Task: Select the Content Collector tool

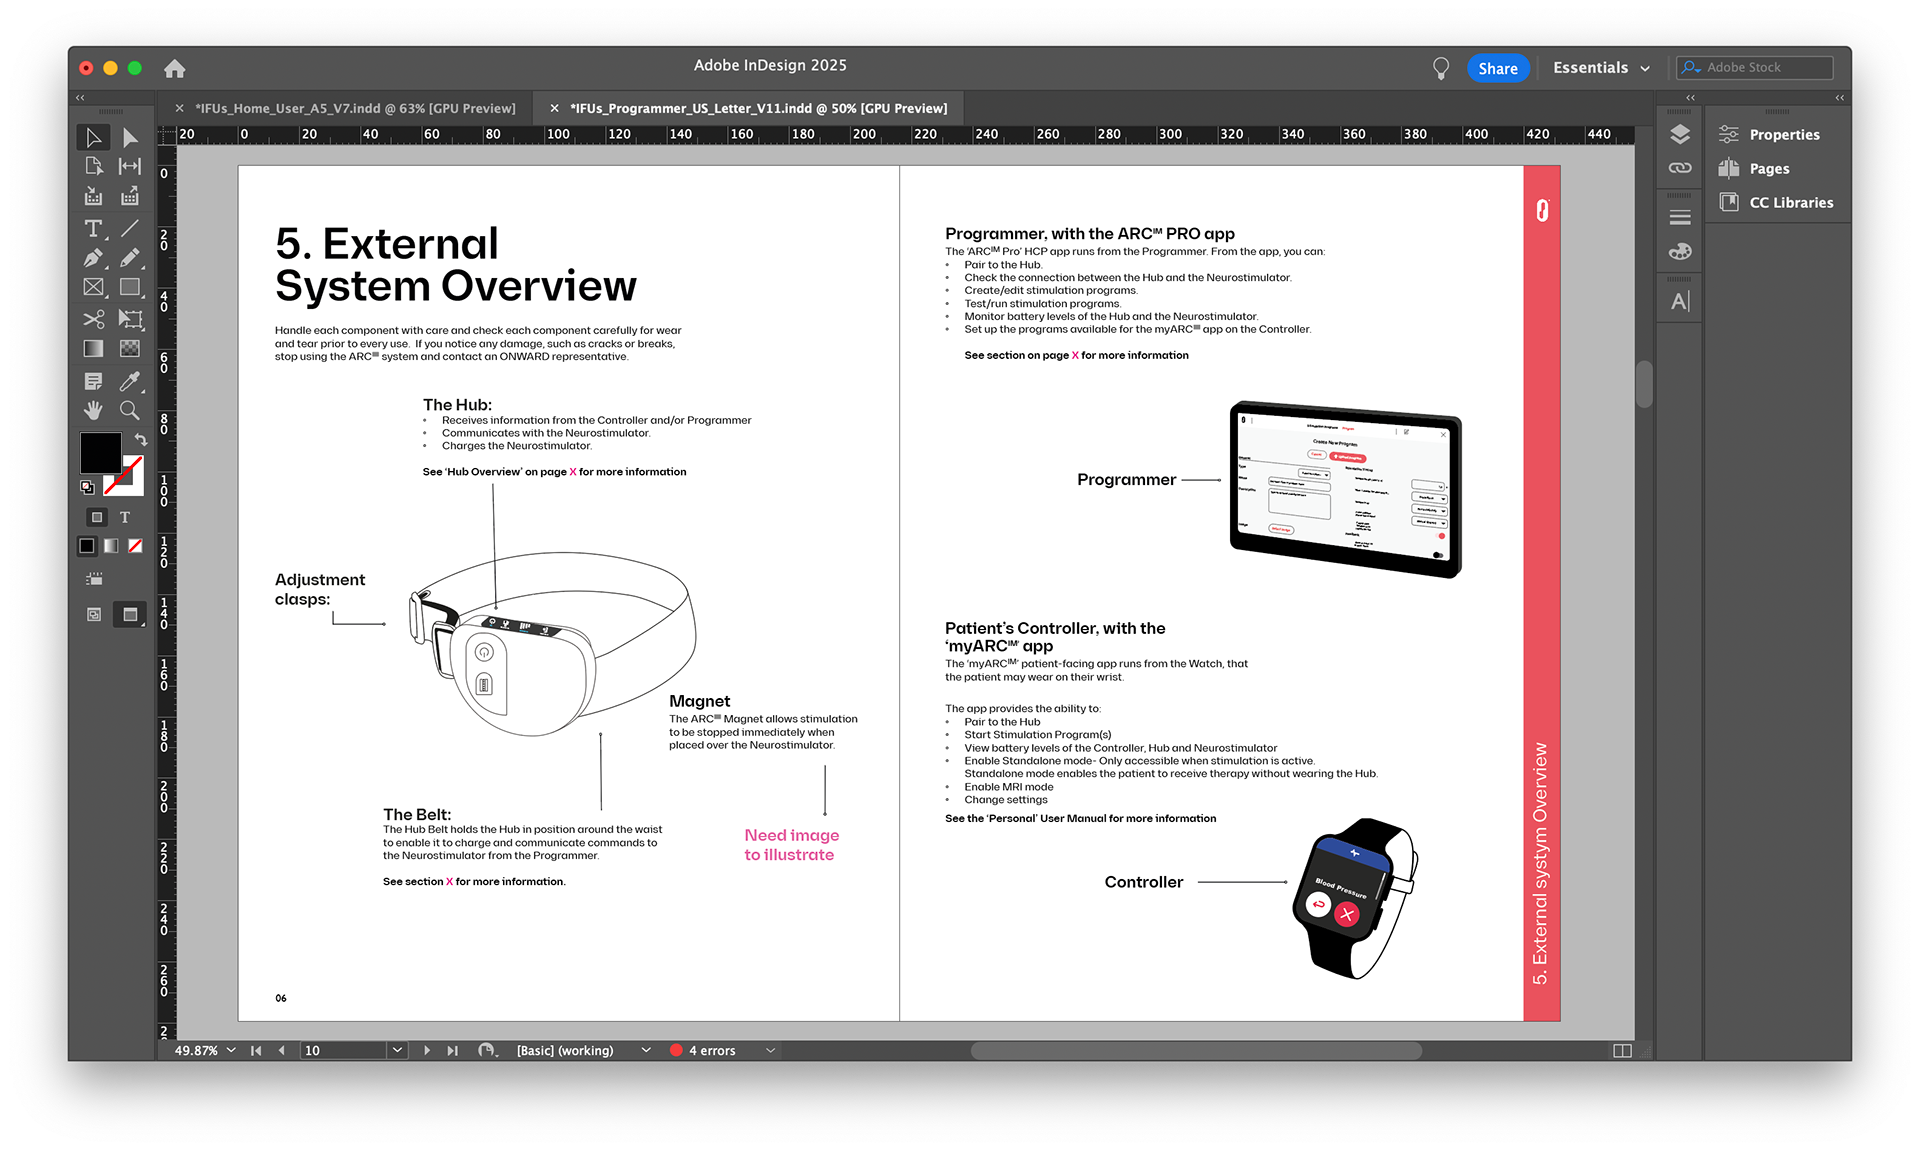Action: pyautogui.click(x=94, y=196)
